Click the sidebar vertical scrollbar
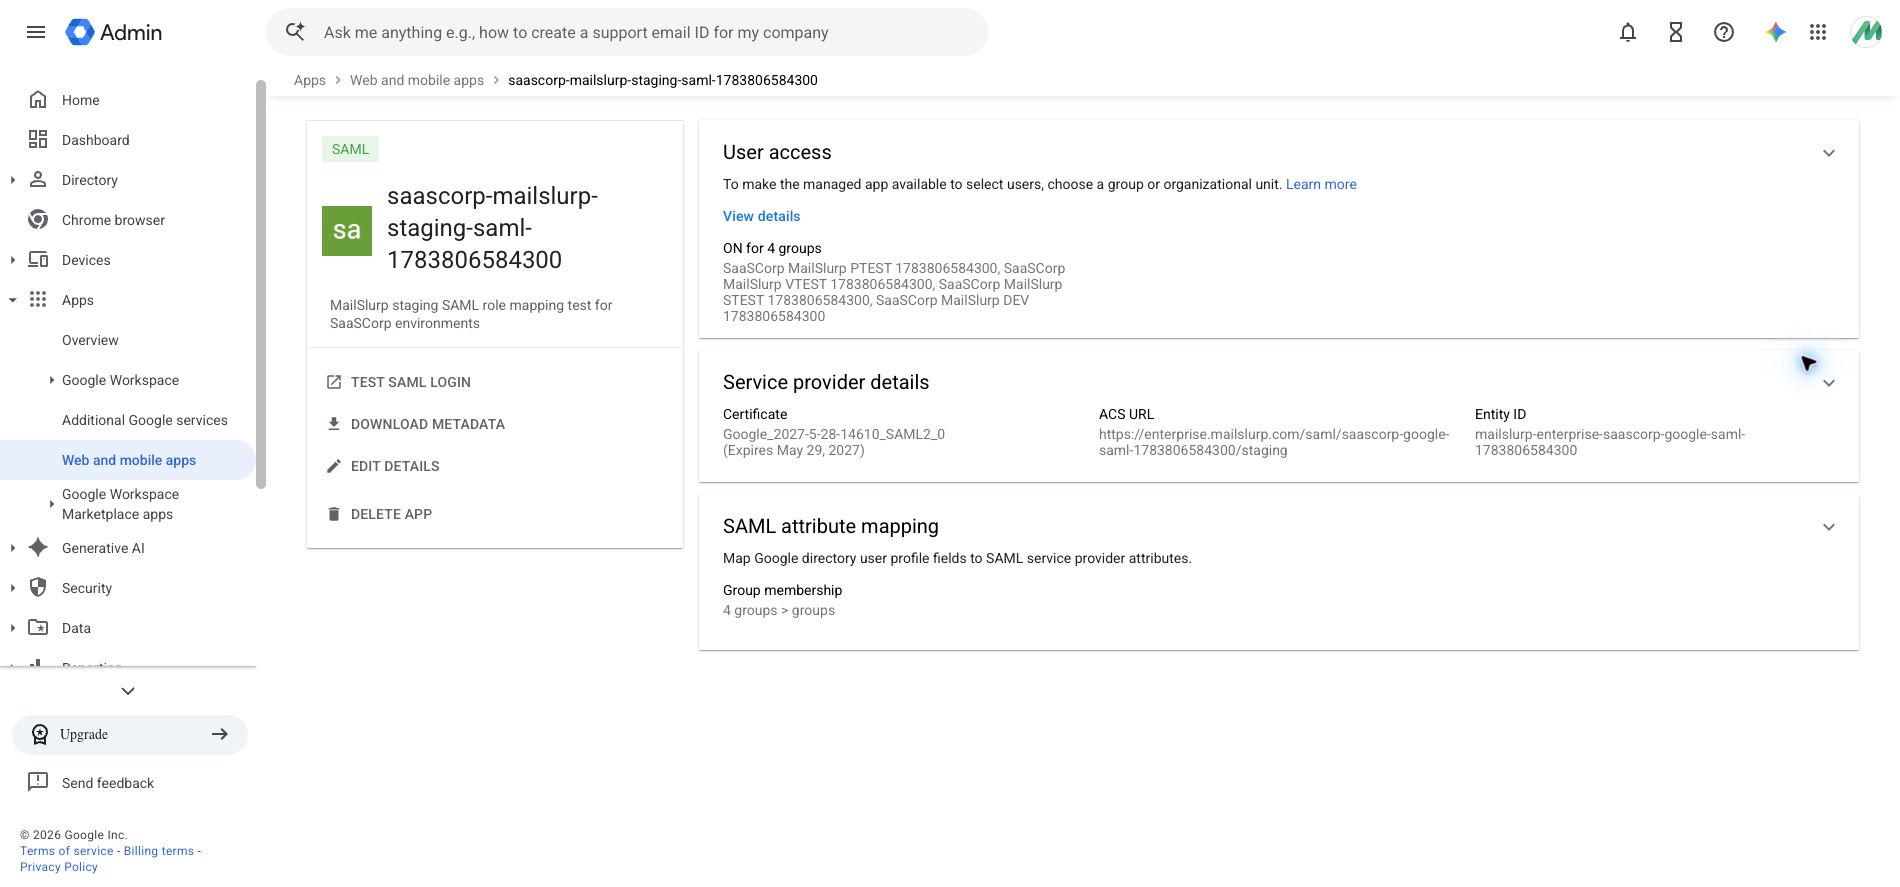The width and height of the screenshot is (1900, 887). coord(261,285)
